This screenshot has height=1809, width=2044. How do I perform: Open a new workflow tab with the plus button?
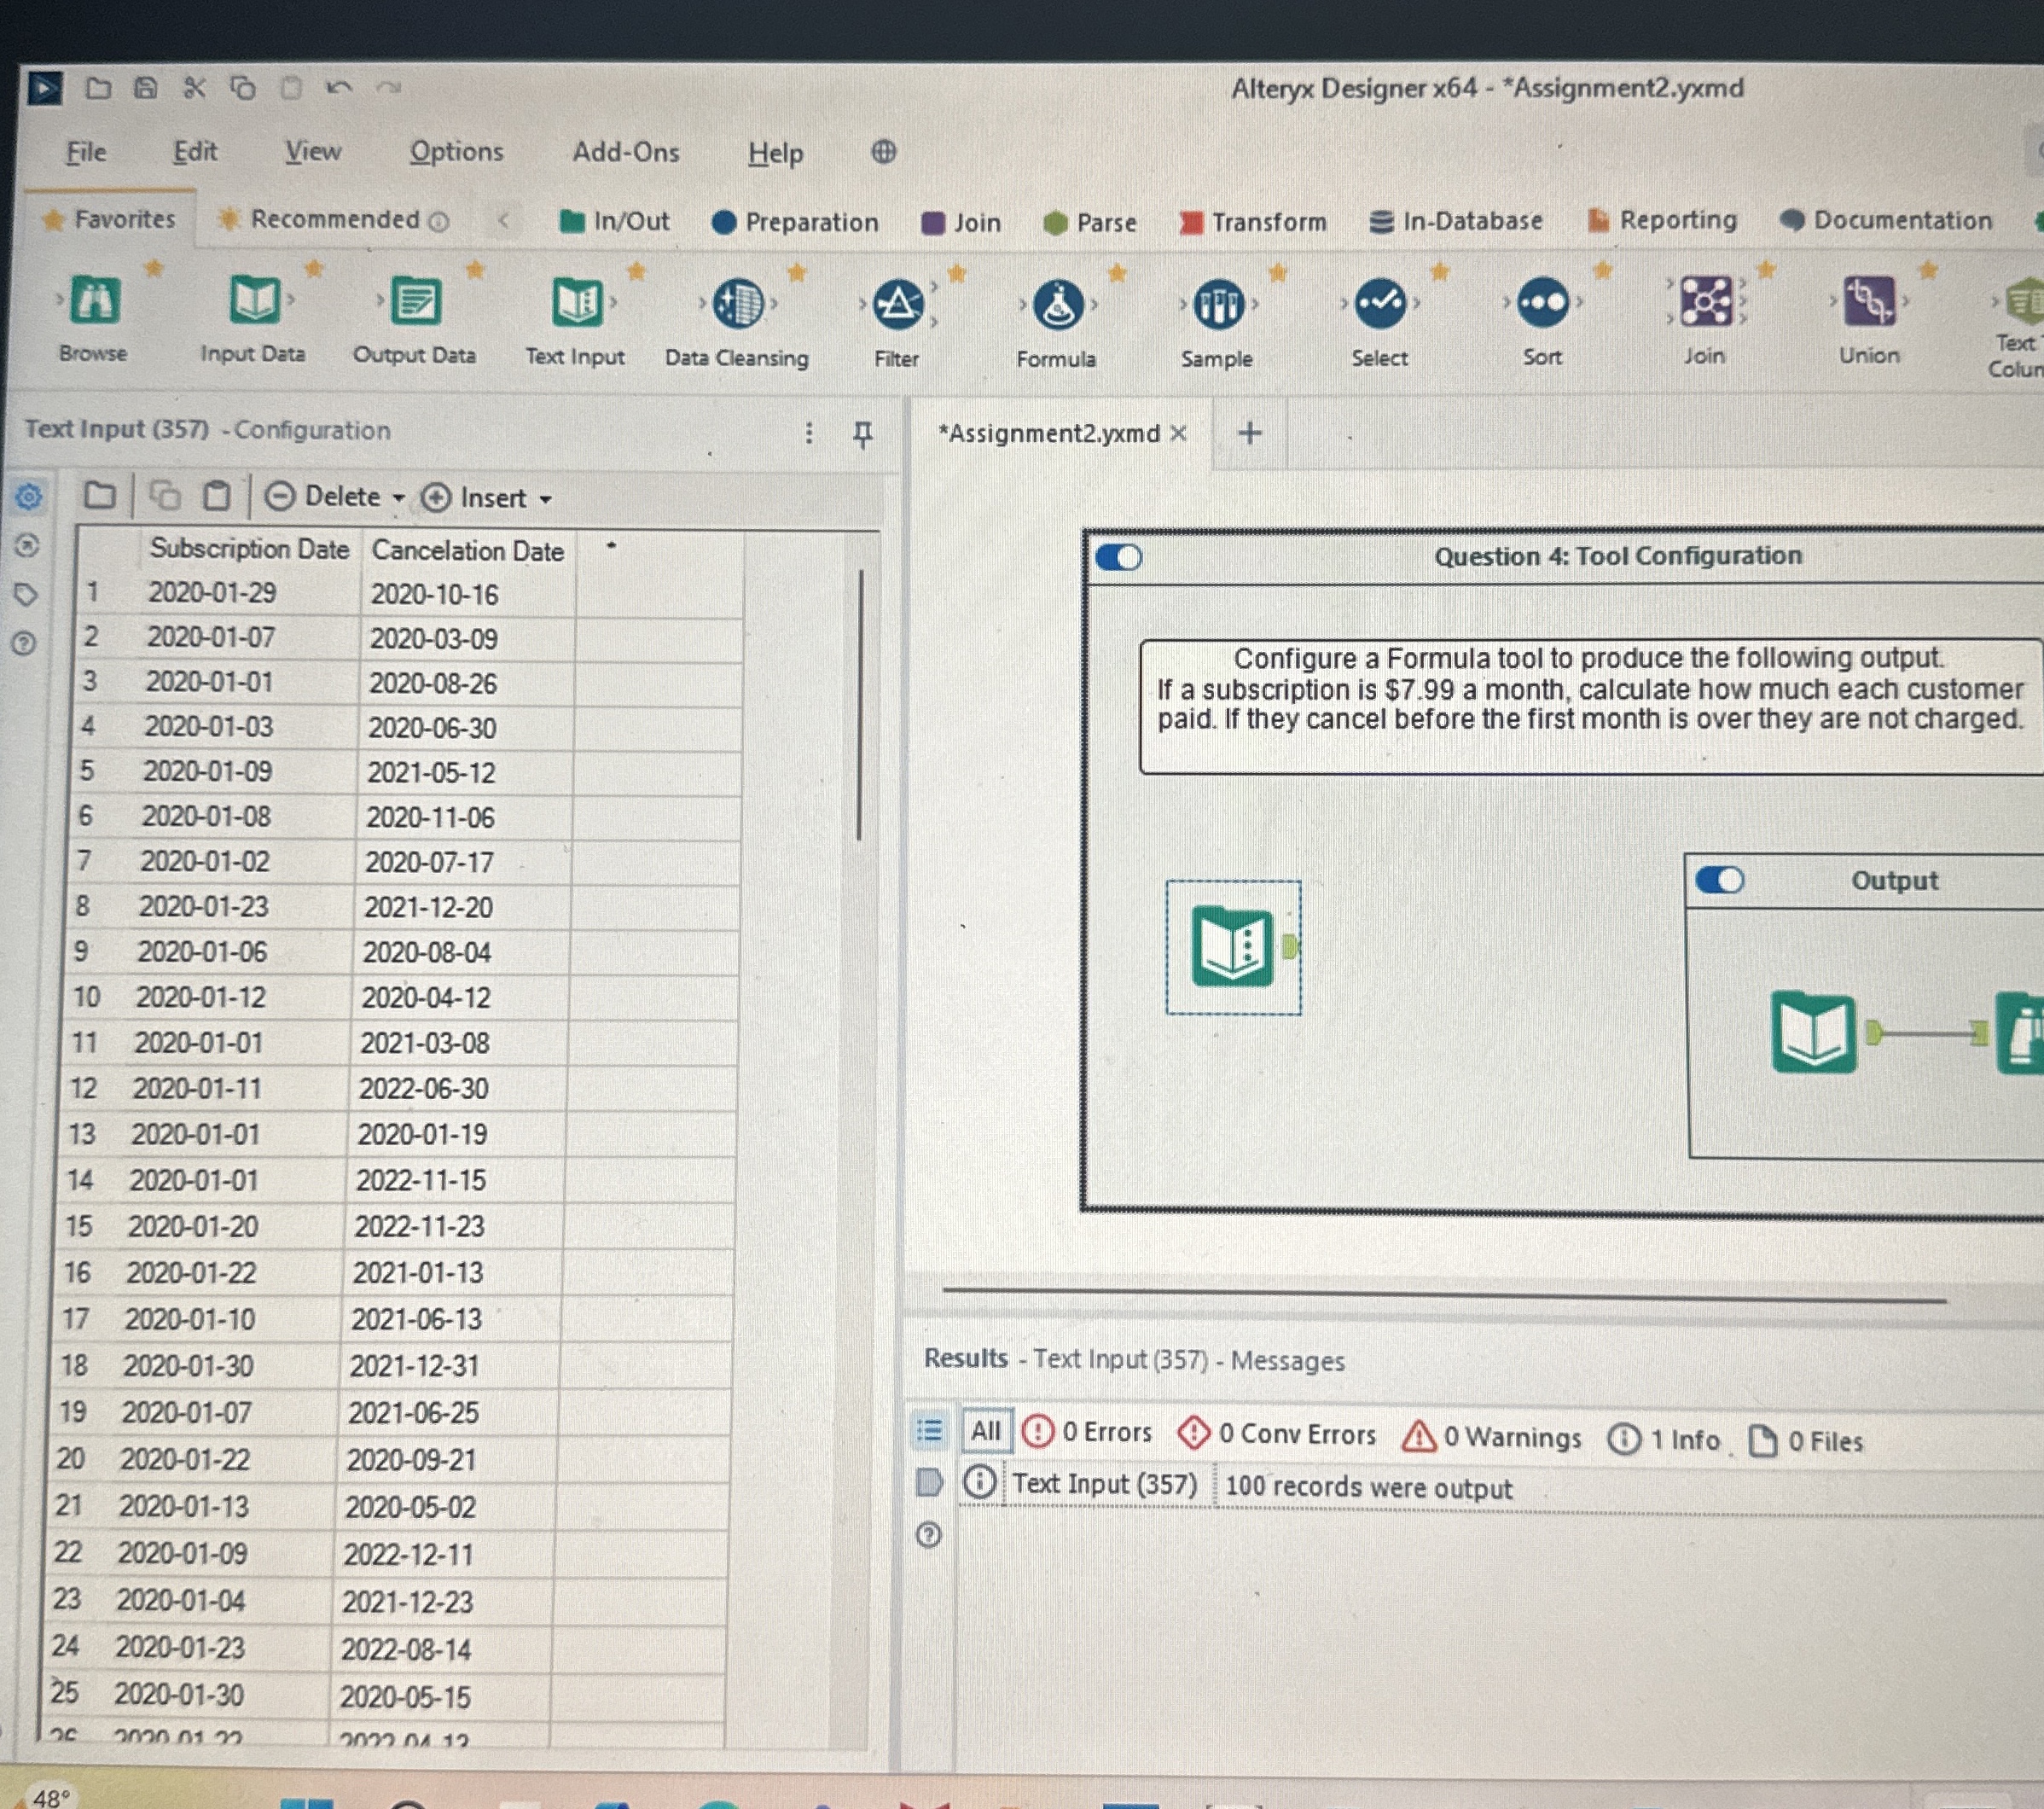pos(1249,433)
